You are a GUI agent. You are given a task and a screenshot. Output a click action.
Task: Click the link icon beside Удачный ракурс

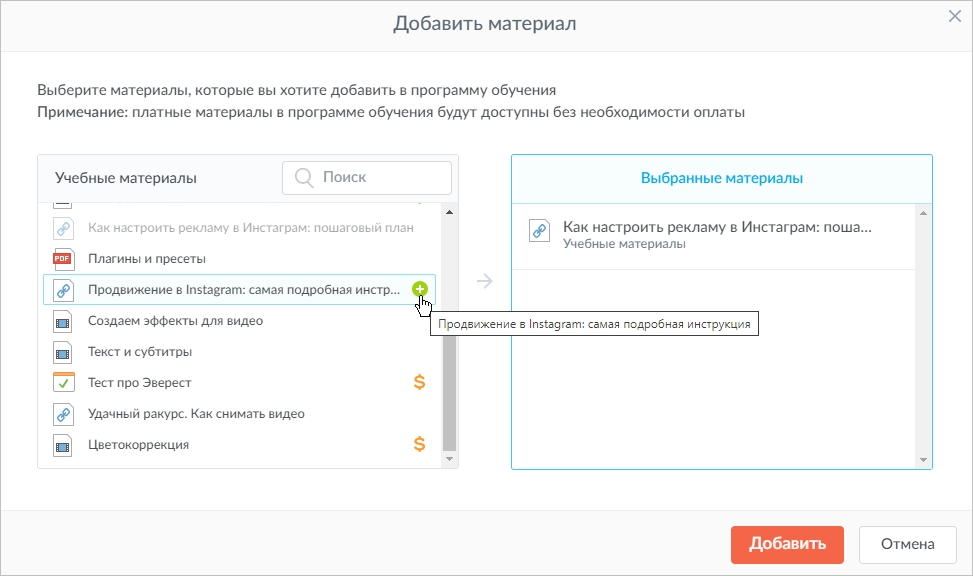click(x=63, y=414)
